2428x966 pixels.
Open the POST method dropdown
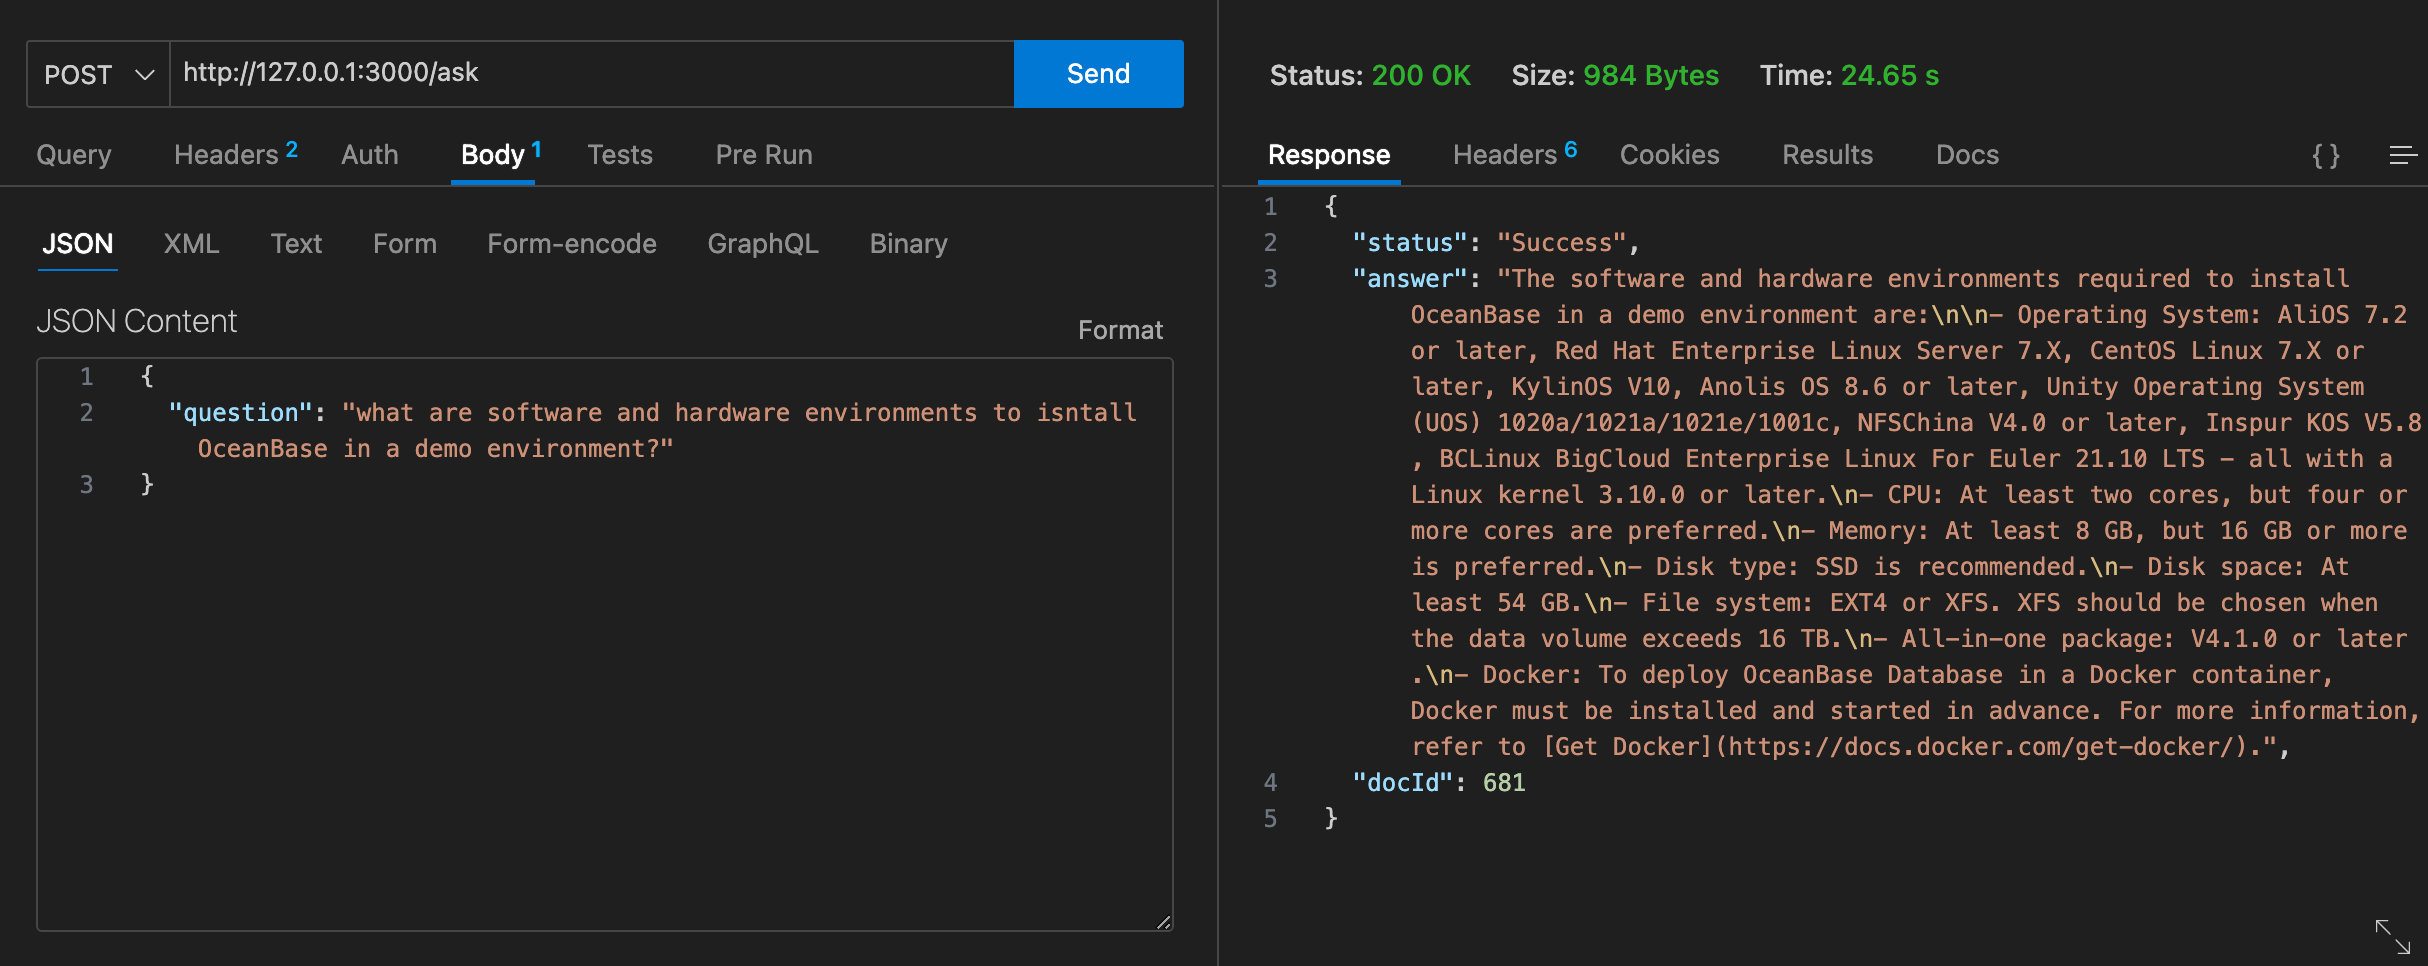click(x=98, y=75)
